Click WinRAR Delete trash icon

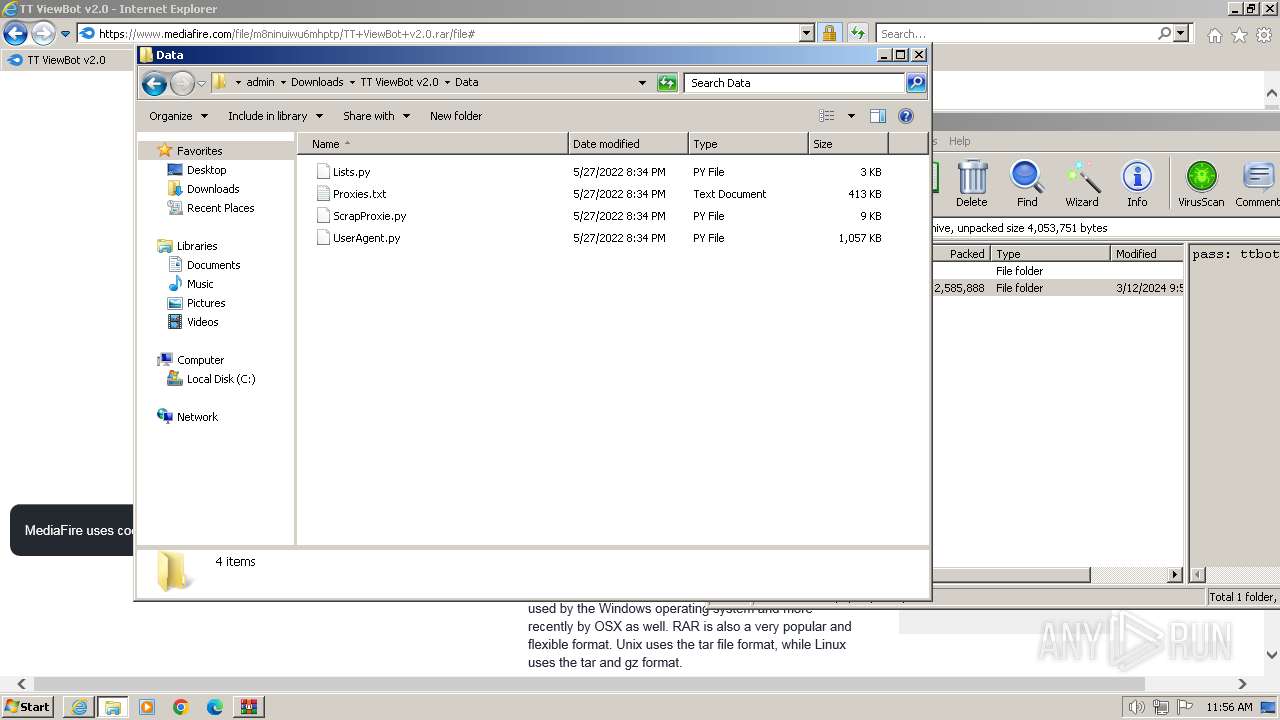(x=971, y=184)
